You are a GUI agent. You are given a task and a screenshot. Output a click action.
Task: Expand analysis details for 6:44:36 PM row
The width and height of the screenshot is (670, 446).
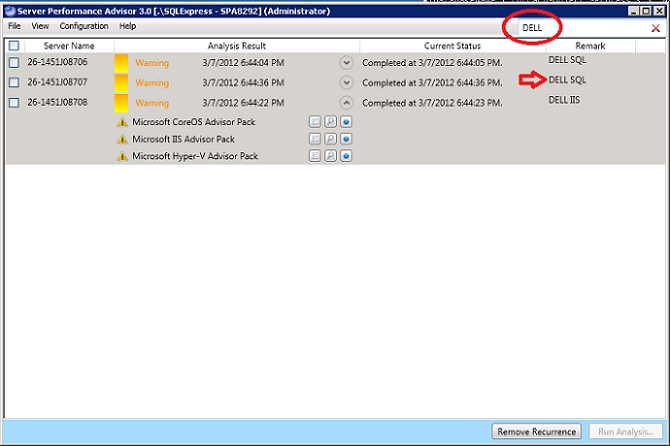coord(347,83)
